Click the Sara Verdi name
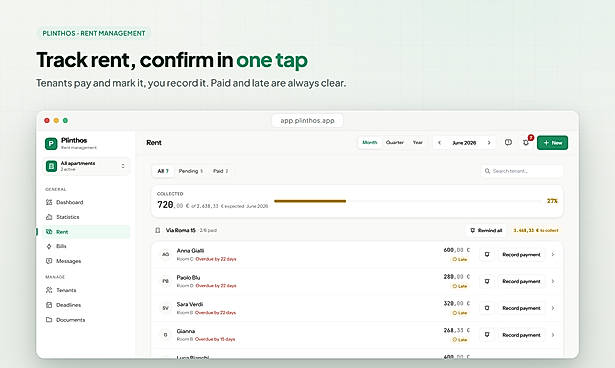The width and height of the screenshot is (615, 368). [190, 304]
